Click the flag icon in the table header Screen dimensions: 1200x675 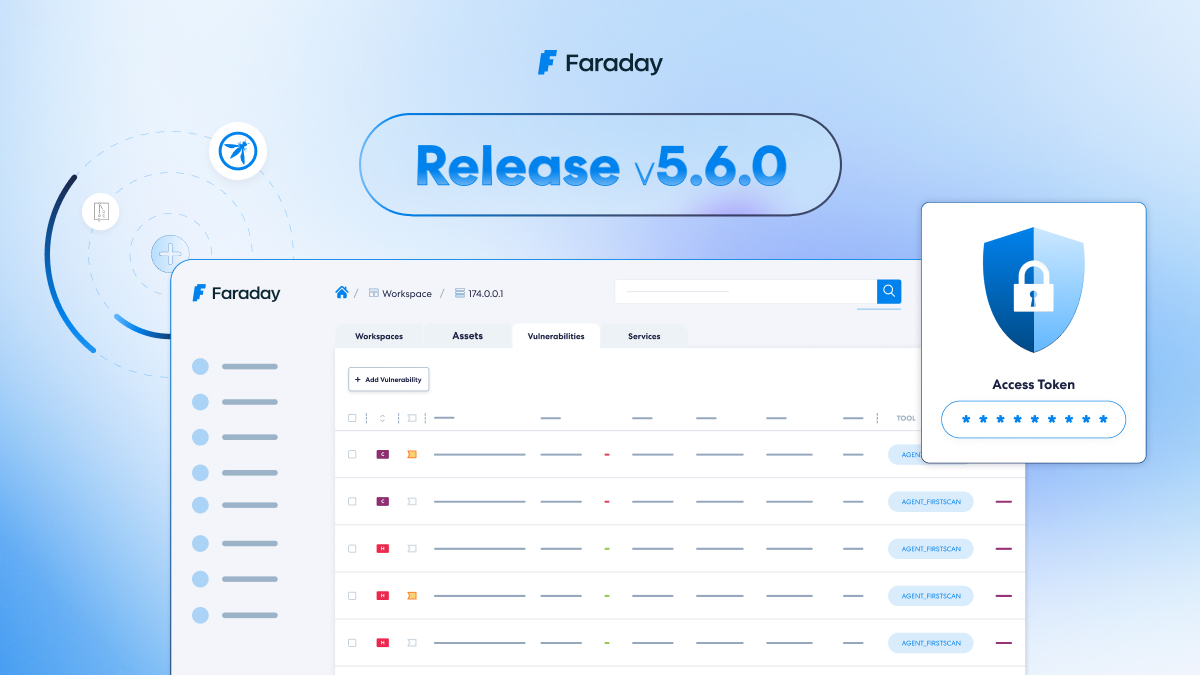(x=412, y=418)
